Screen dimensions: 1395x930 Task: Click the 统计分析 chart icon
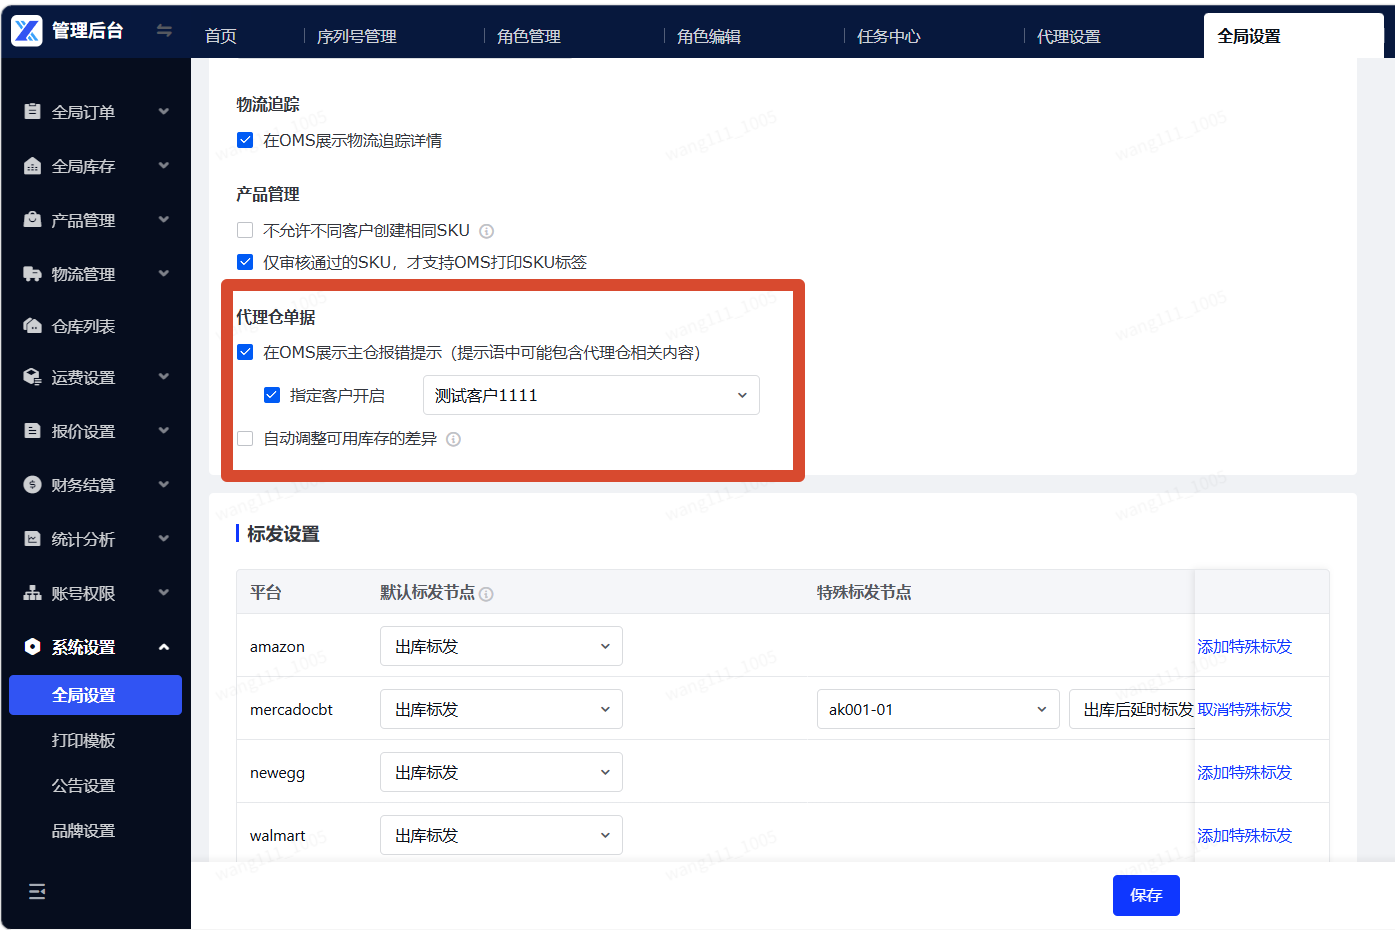click(32, 539)
